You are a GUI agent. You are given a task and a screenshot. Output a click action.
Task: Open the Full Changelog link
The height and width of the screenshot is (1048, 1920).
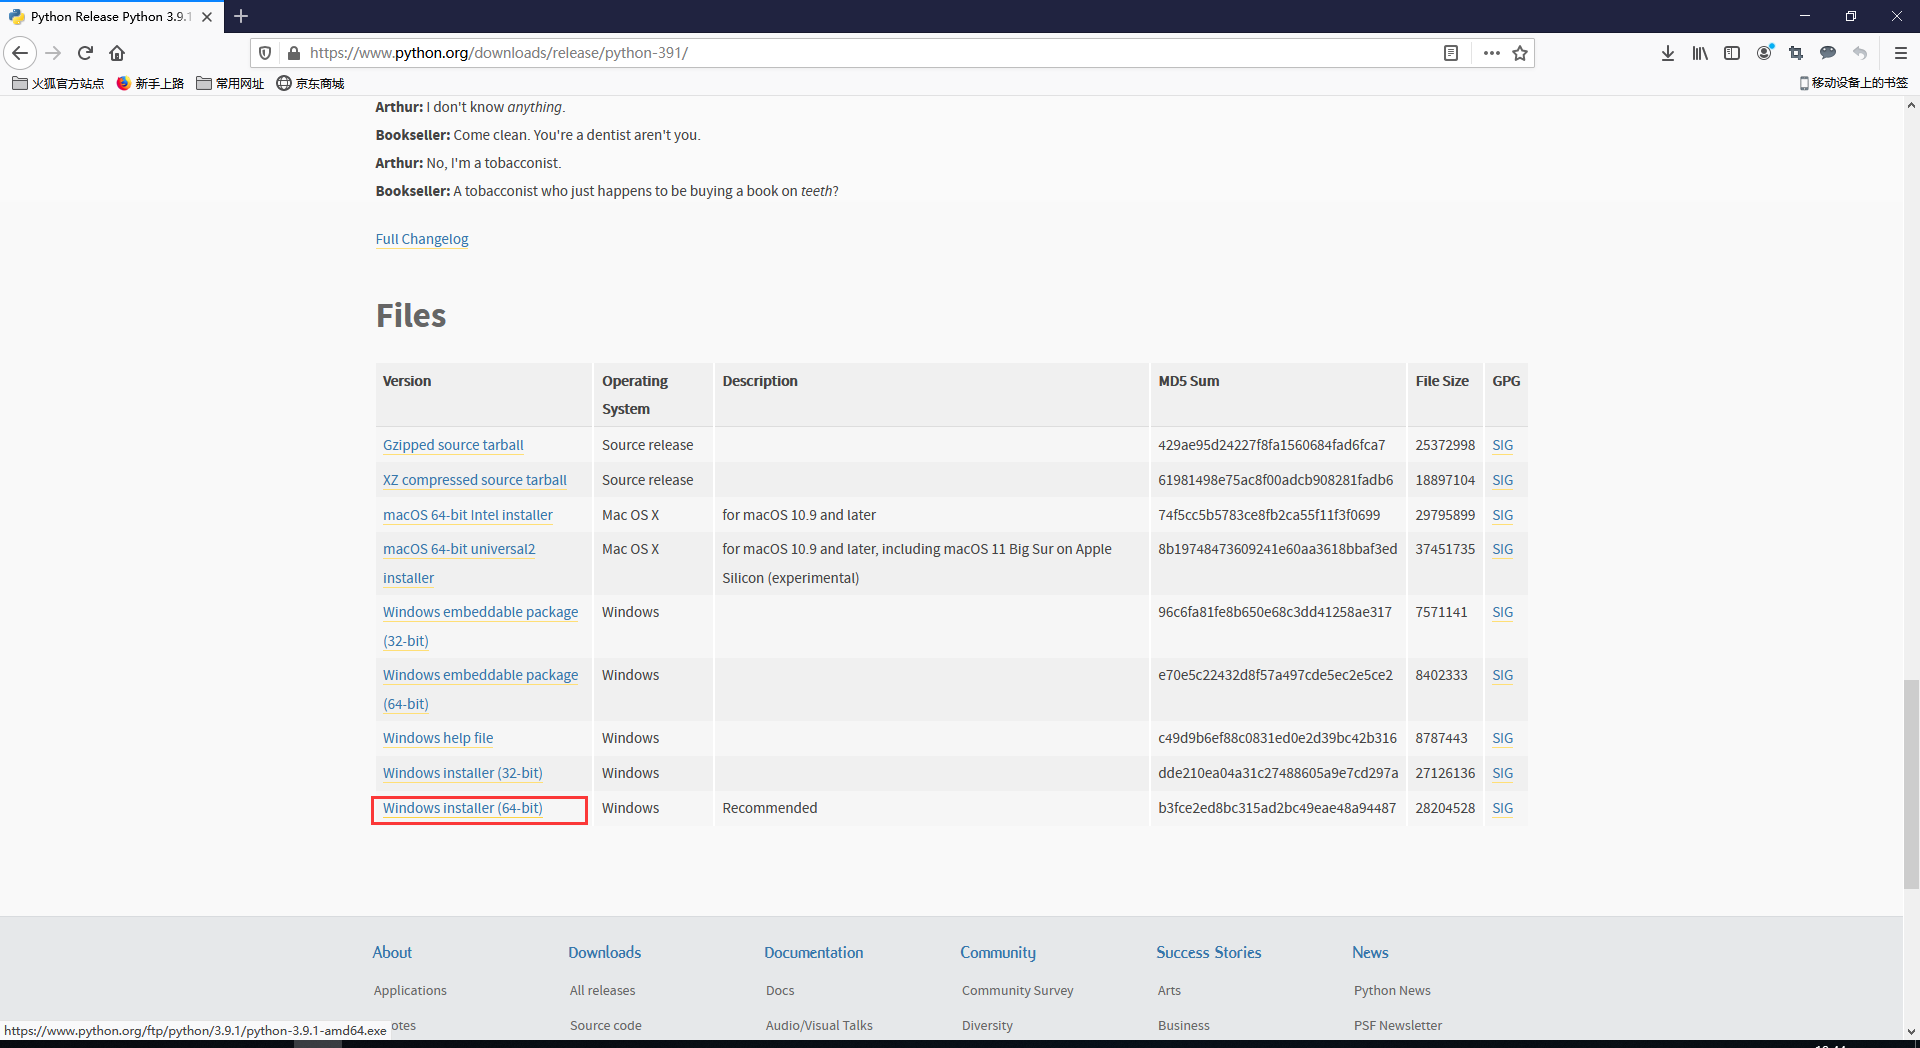pos(421,239)
